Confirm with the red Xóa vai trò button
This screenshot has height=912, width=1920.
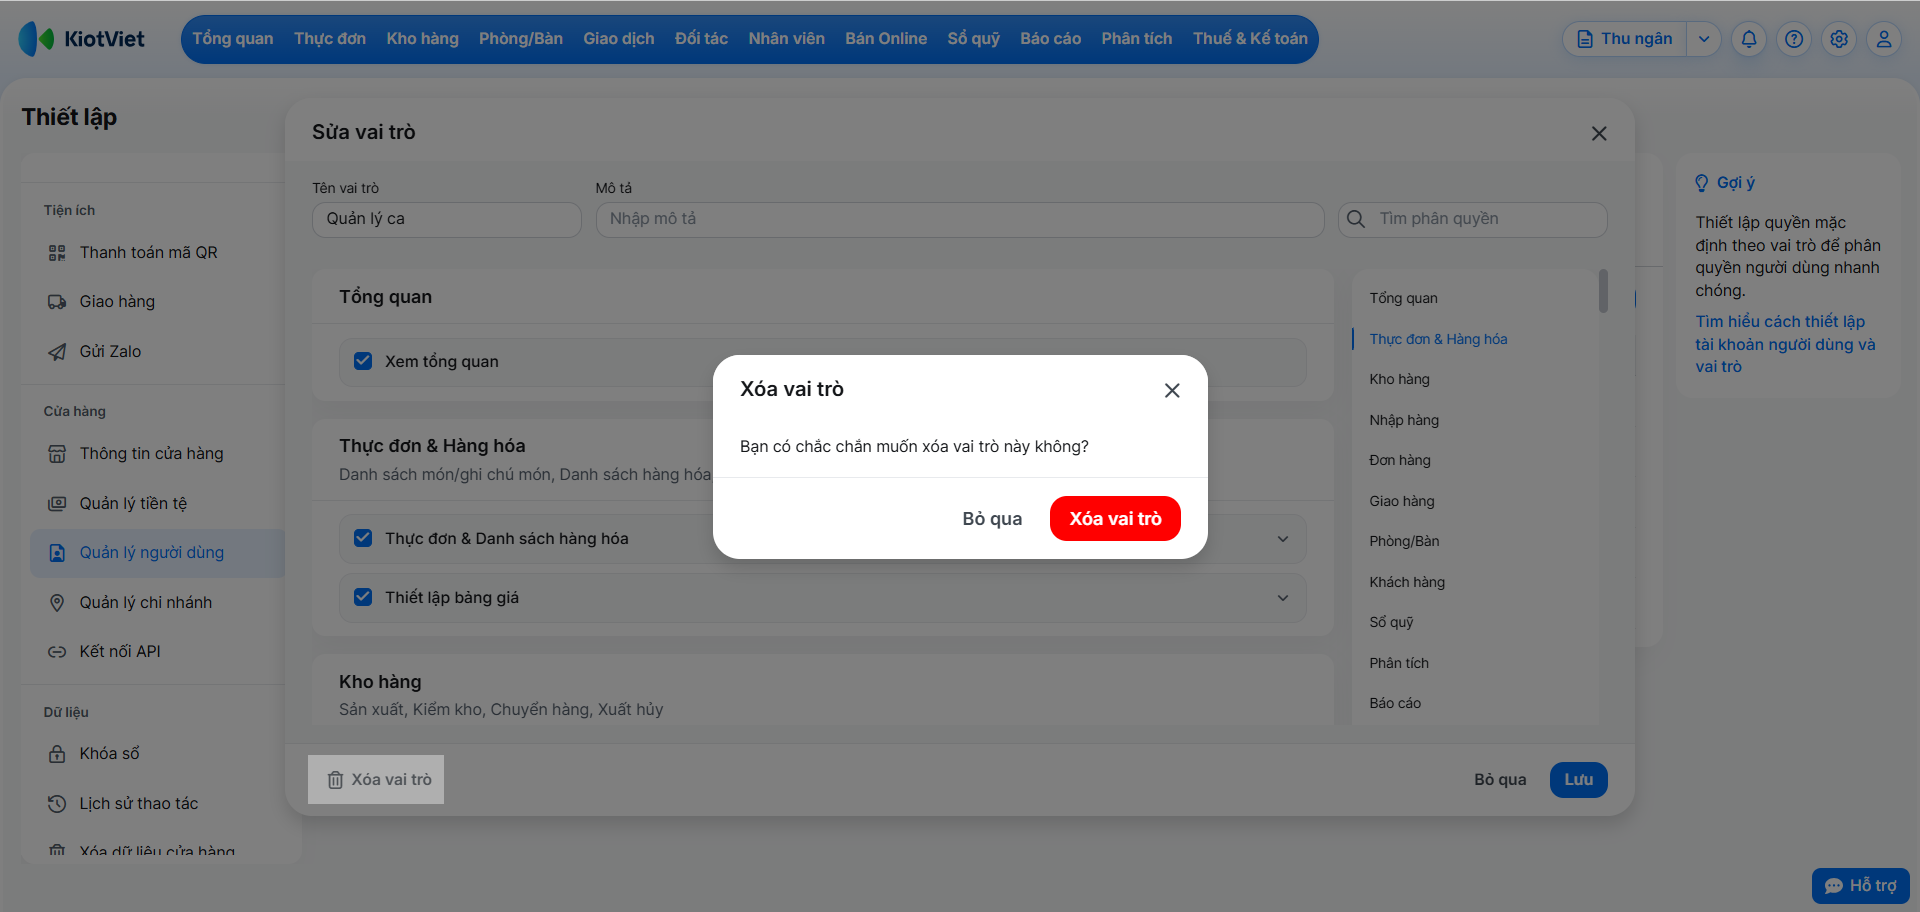click(x=1115, y=519)
